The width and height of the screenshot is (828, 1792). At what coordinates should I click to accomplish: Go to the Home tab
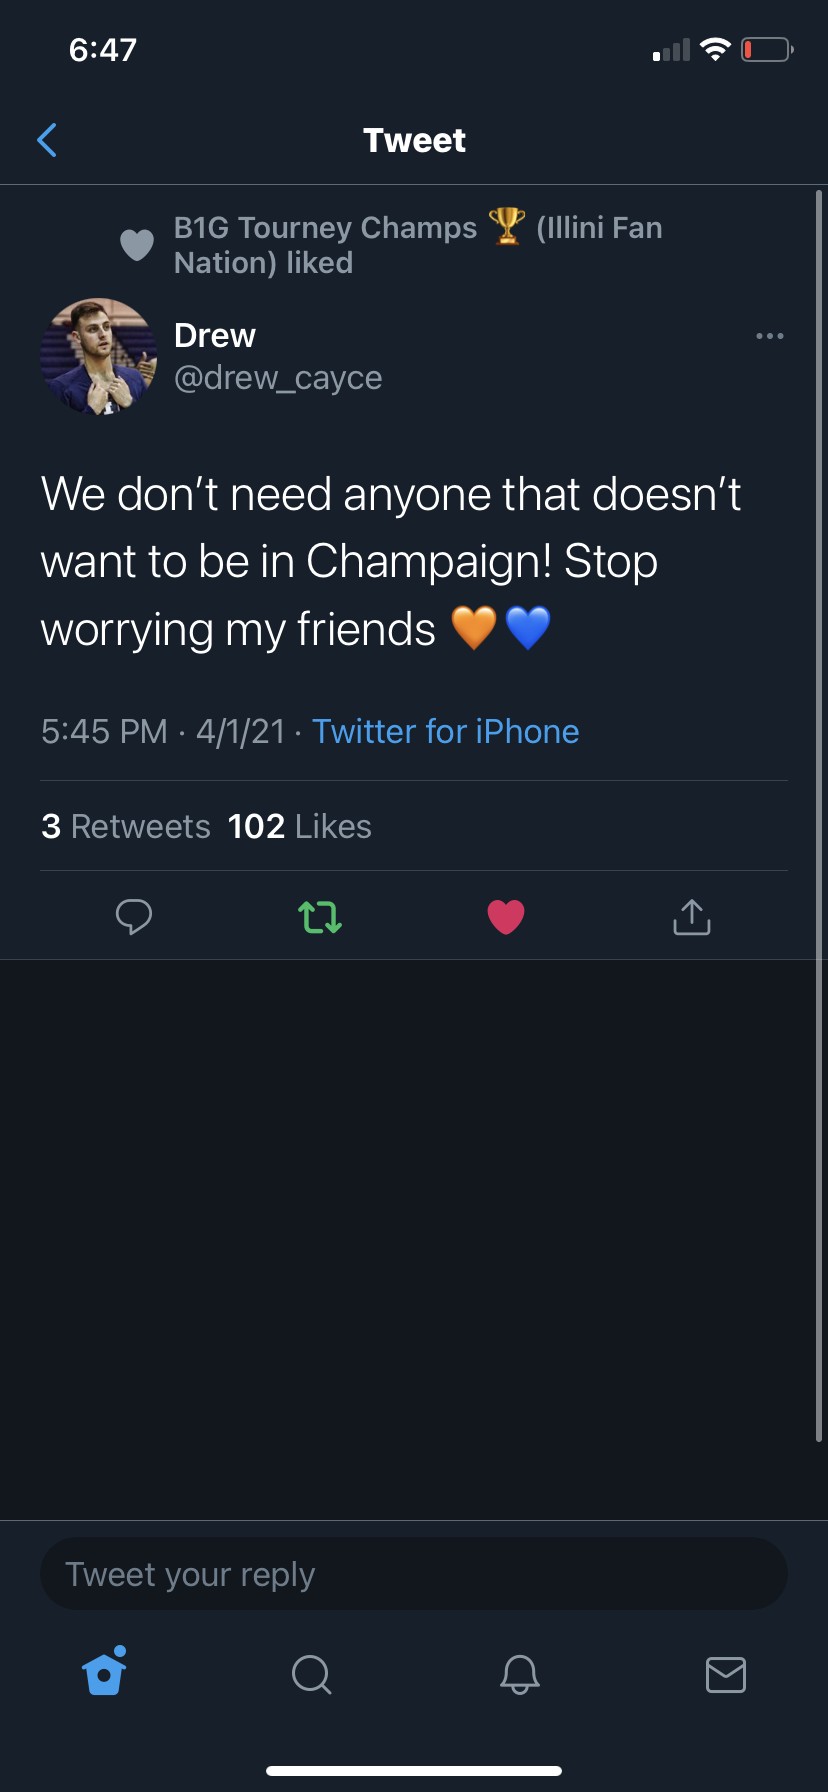pyautogui.click(x=105, y=1673)
